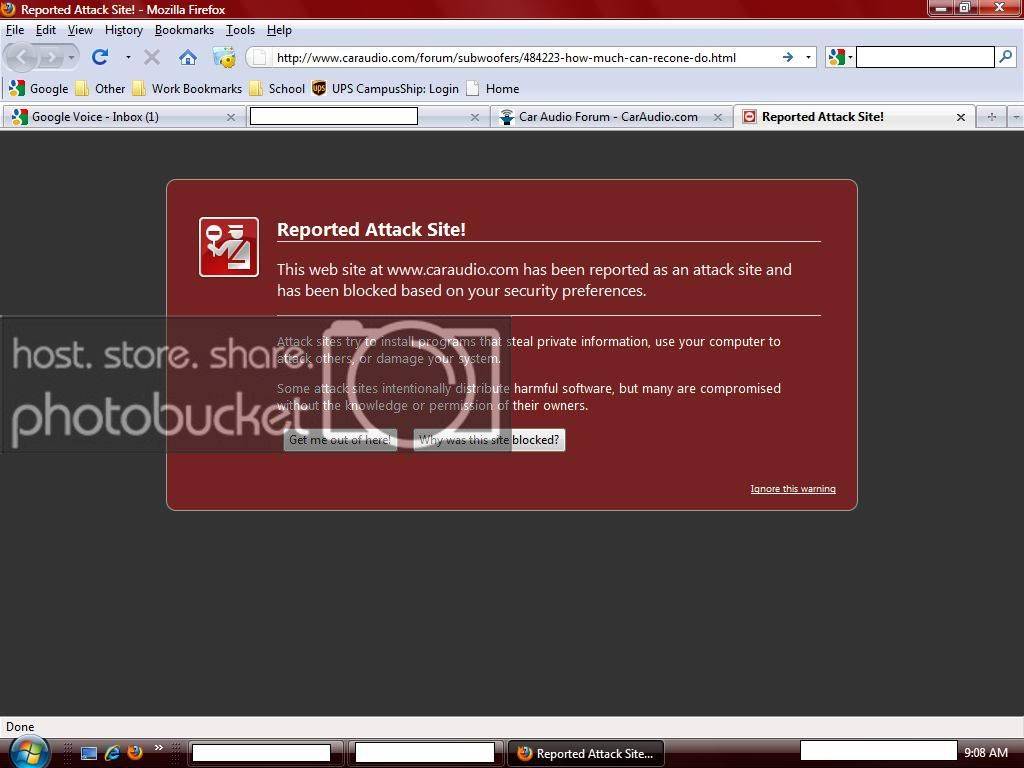Click the toolbar icon next to Home

(x=224, y=57)
